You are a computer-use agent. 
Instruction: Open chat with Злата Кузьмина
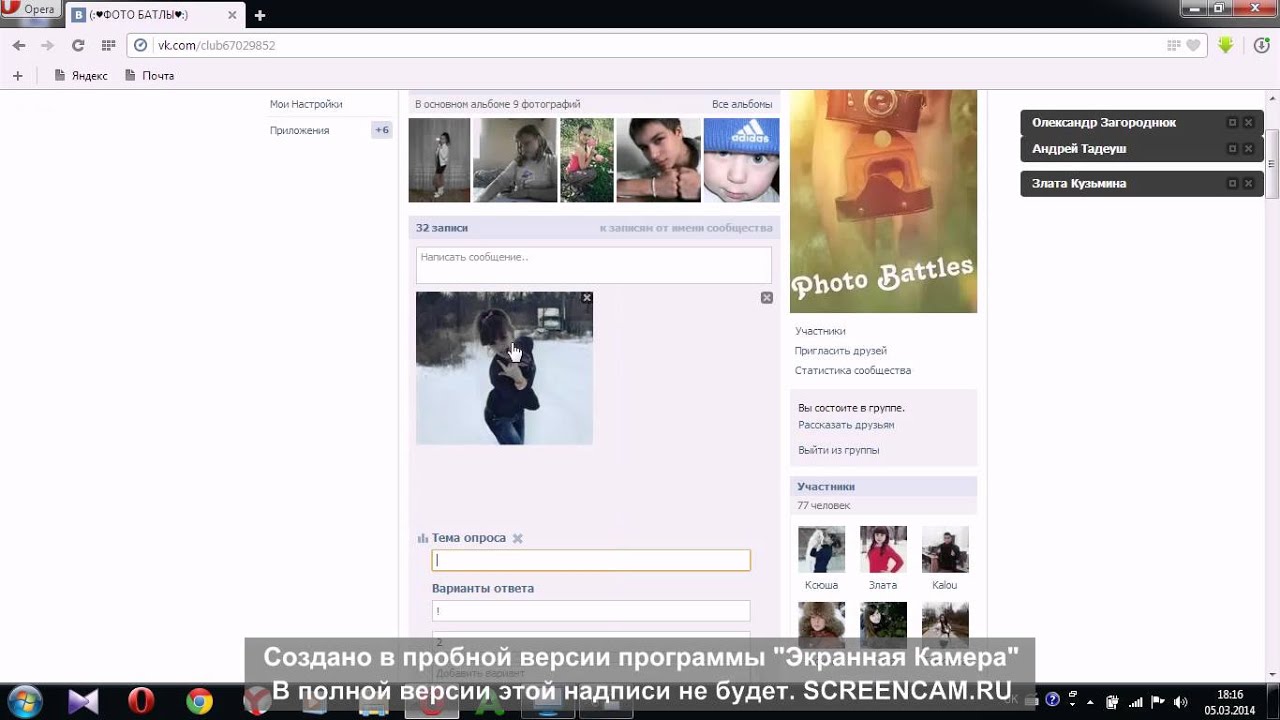pos(1079,183)
